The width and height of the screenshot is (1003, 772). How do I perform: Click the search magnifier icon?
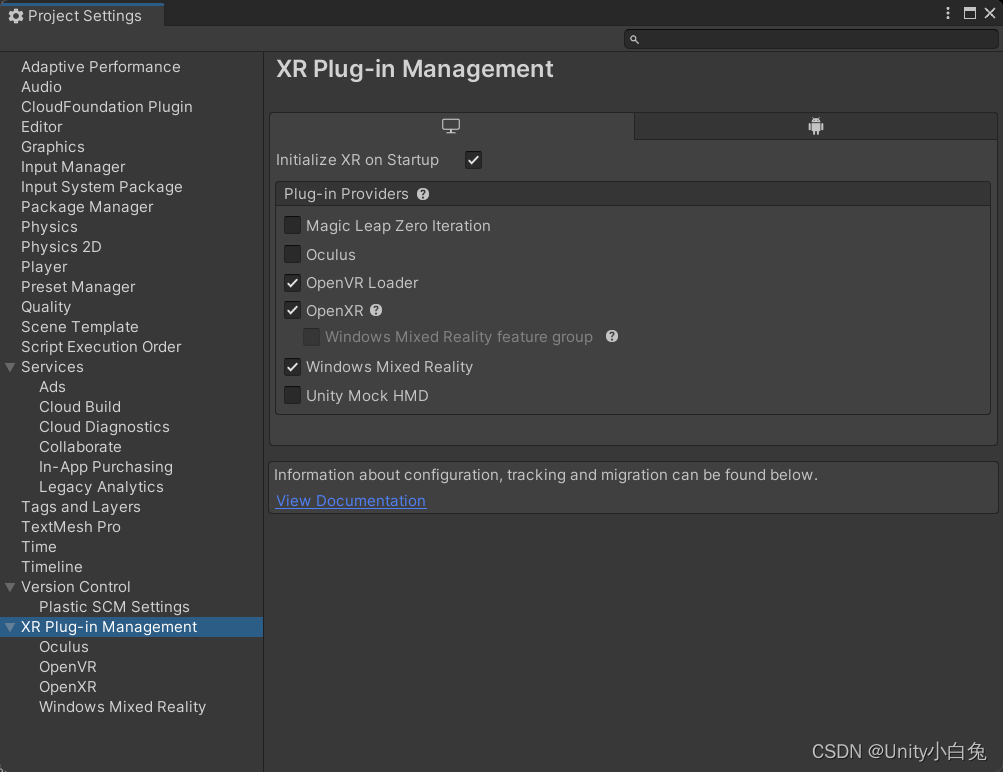point(634,40)
